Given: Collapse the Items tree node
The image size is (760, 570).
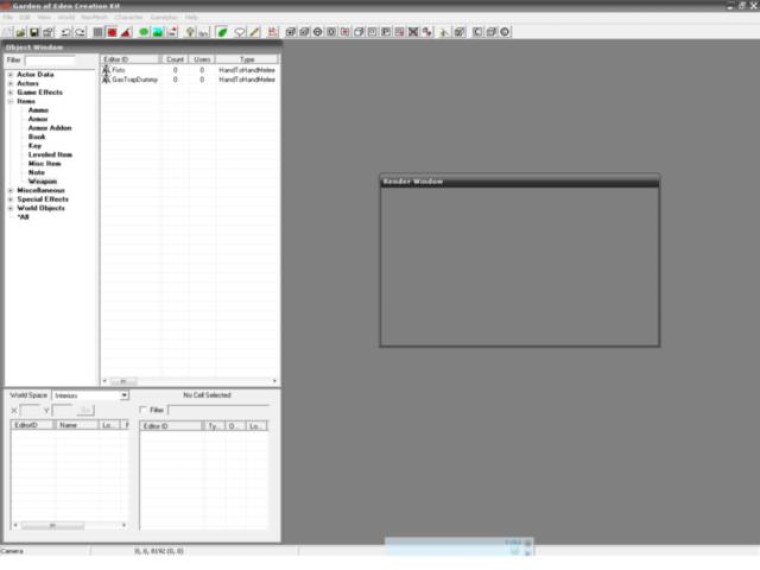Looking at the screenshot, I should tap(11, 101).
